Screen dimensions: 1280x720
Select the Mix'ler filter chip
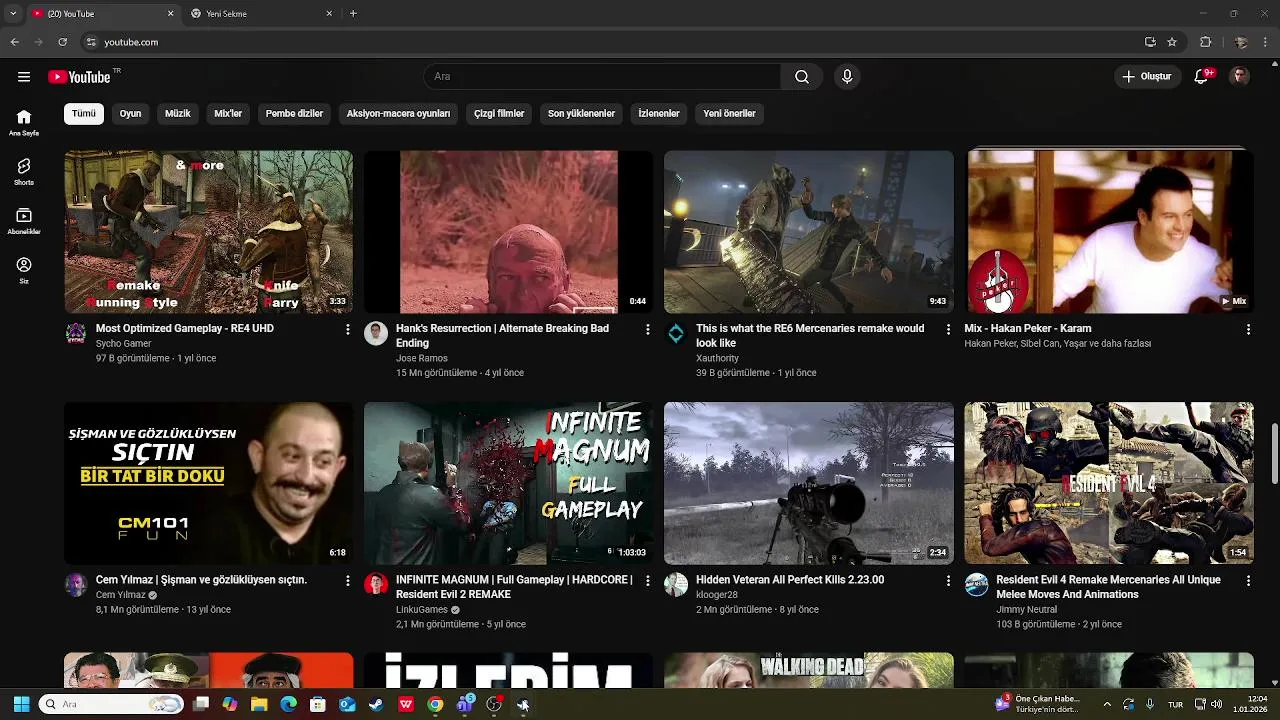tap(228, 114)
